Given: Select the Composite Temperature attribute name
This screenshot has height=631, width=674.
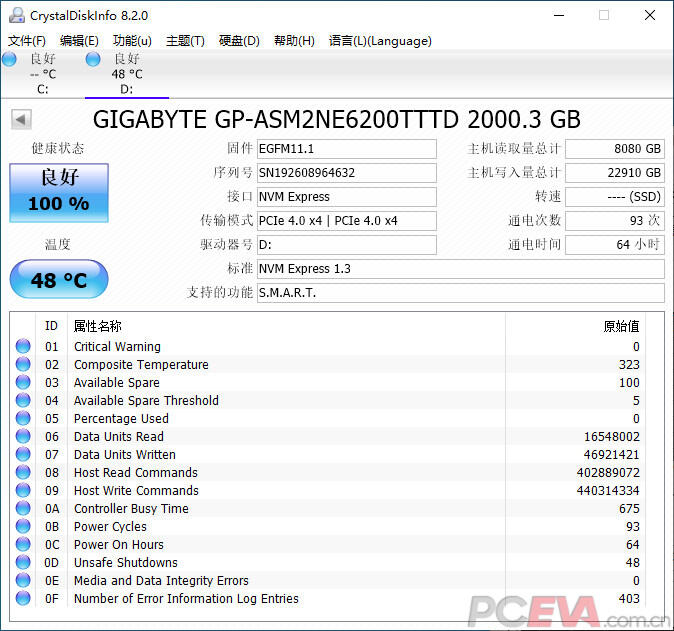Looking at the screenshot, I should (x=141, y=365).
